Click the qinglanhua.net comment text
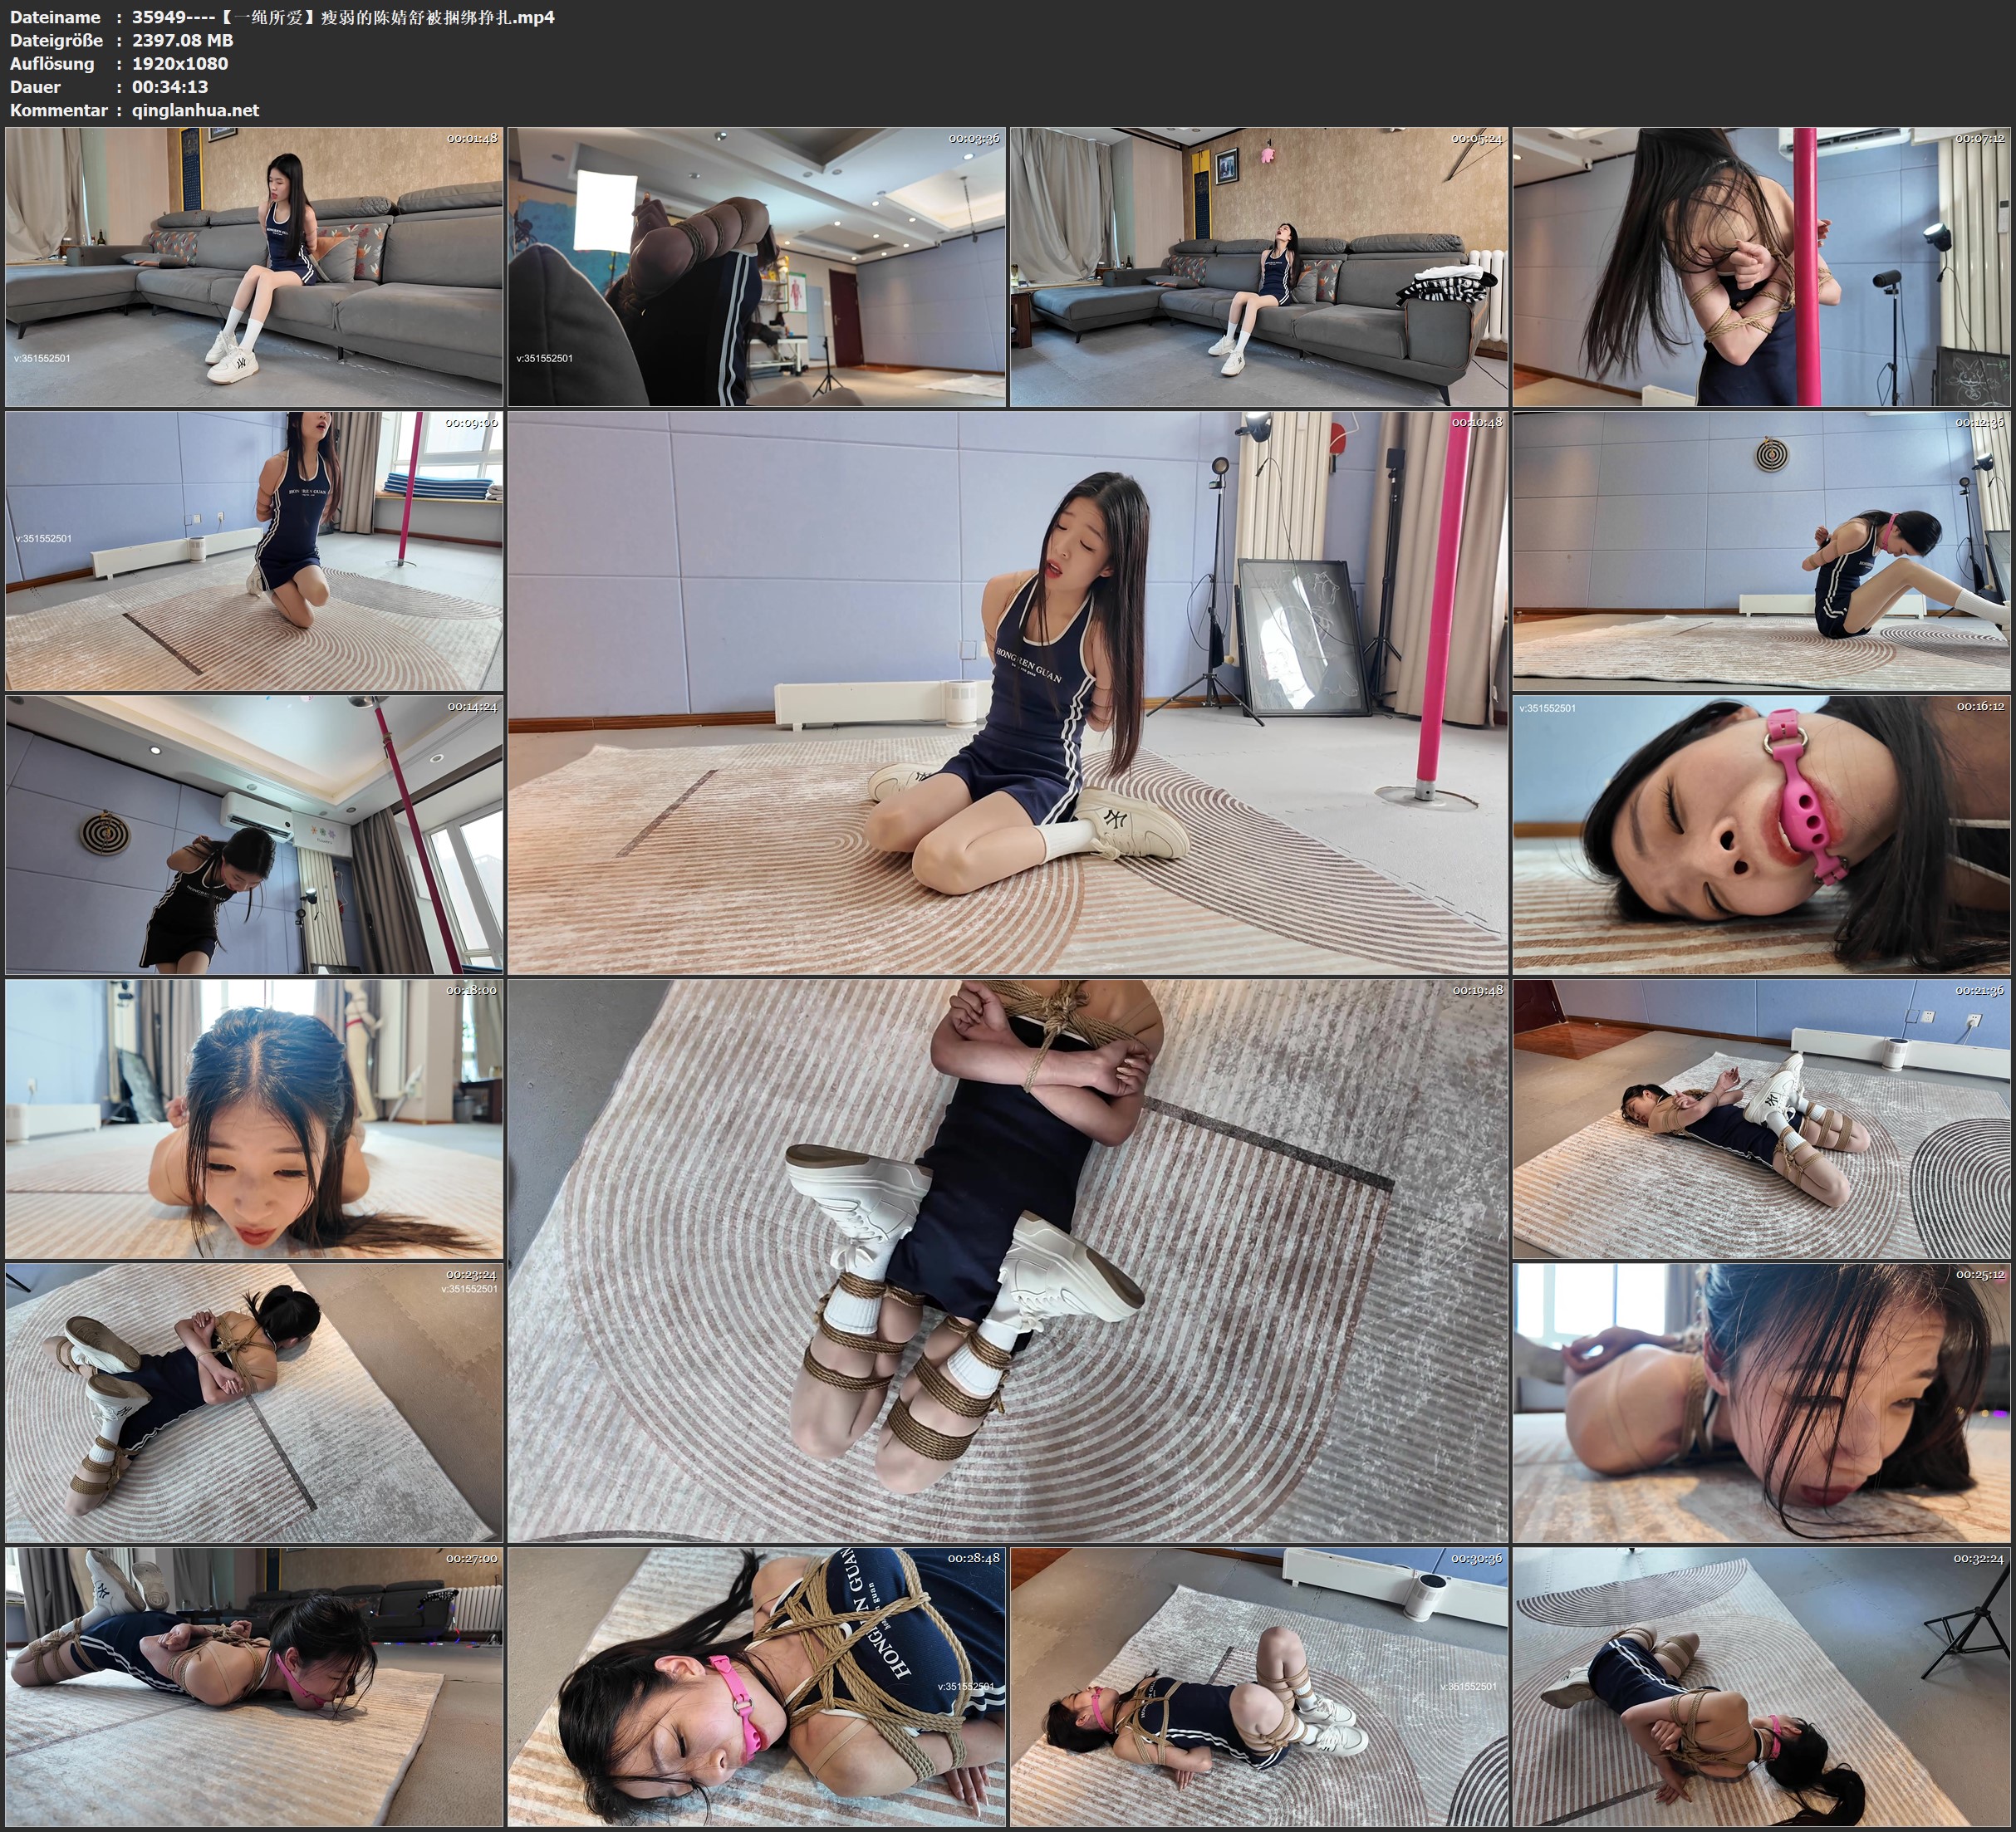This screenshot has width=2016, height=1832. (195, 110)
